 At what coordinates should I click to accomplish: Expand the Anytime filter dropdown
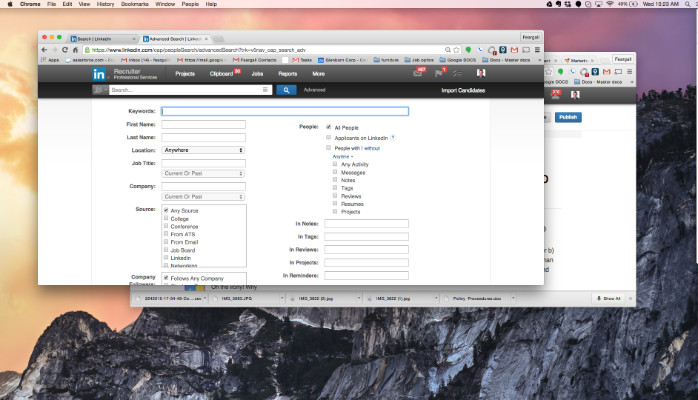[343, 157]
